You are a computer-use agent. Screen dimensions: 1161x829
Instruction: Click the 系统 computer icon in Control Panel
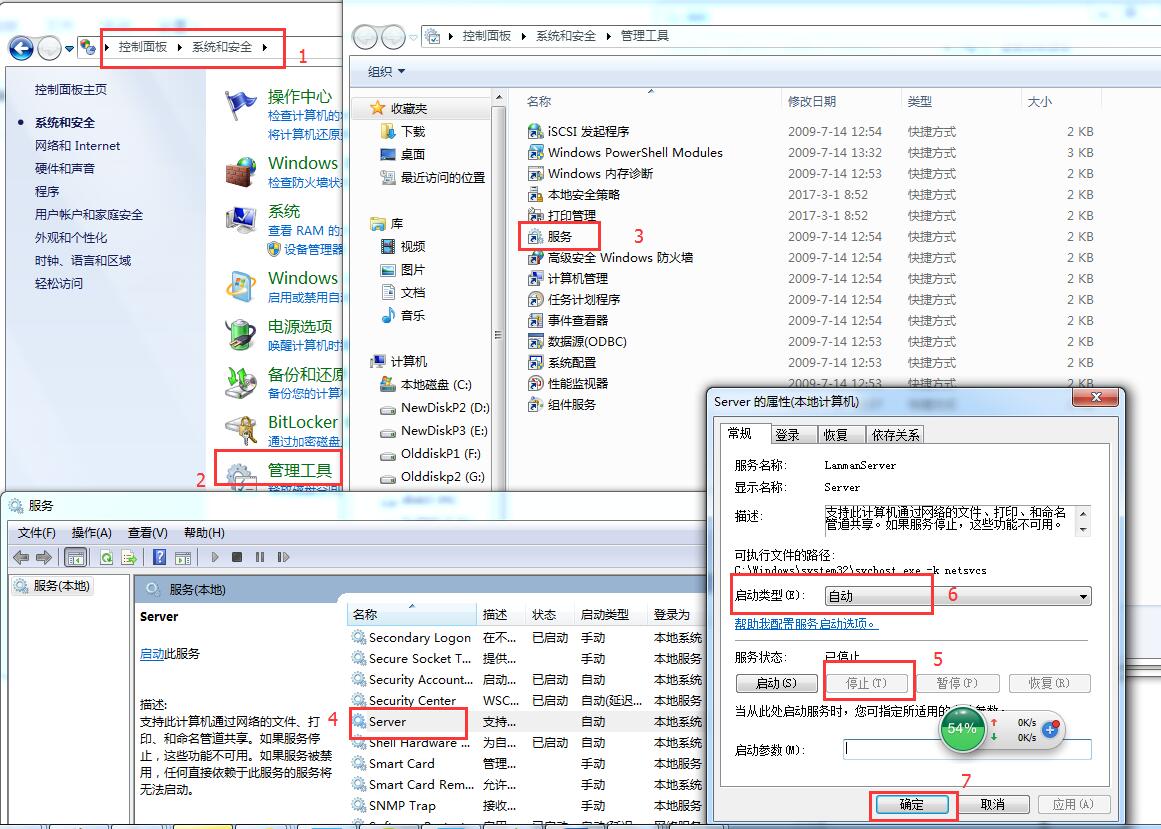pyautogui.click(x=241, y=221)
